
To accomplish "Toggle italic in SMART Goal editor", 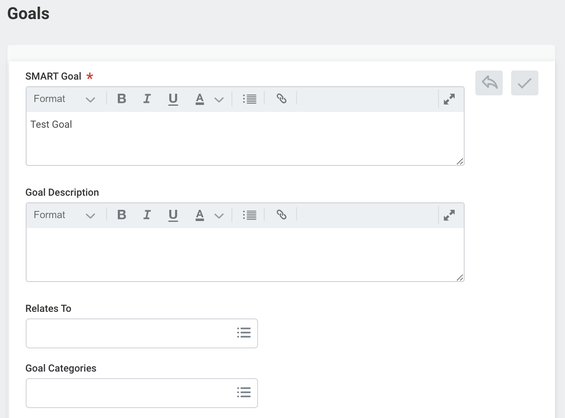I will (147, 99).
